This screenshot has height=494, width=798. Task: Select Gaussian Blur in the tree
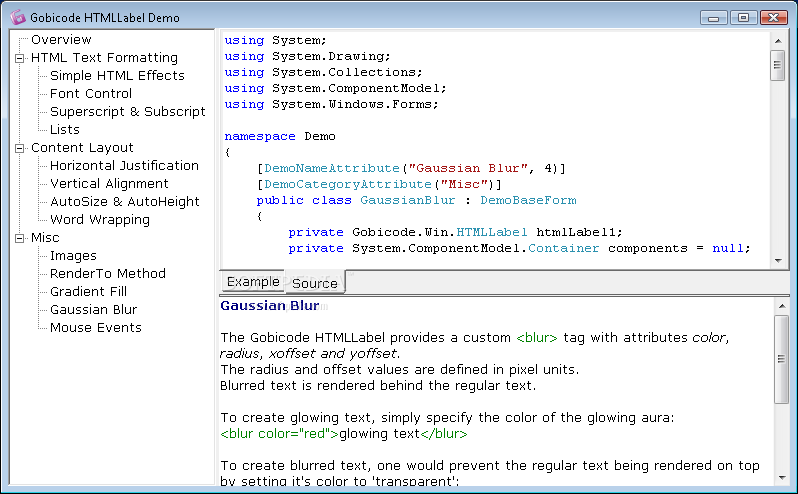pyautogui.click(x=94, y=310)
